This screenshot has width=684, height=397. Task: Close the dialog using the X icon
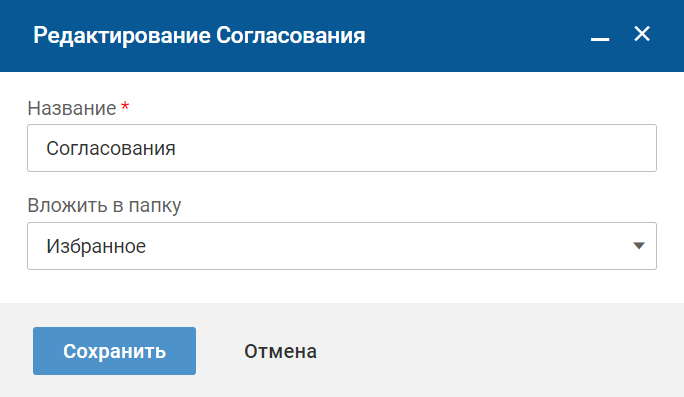(642, 34)
